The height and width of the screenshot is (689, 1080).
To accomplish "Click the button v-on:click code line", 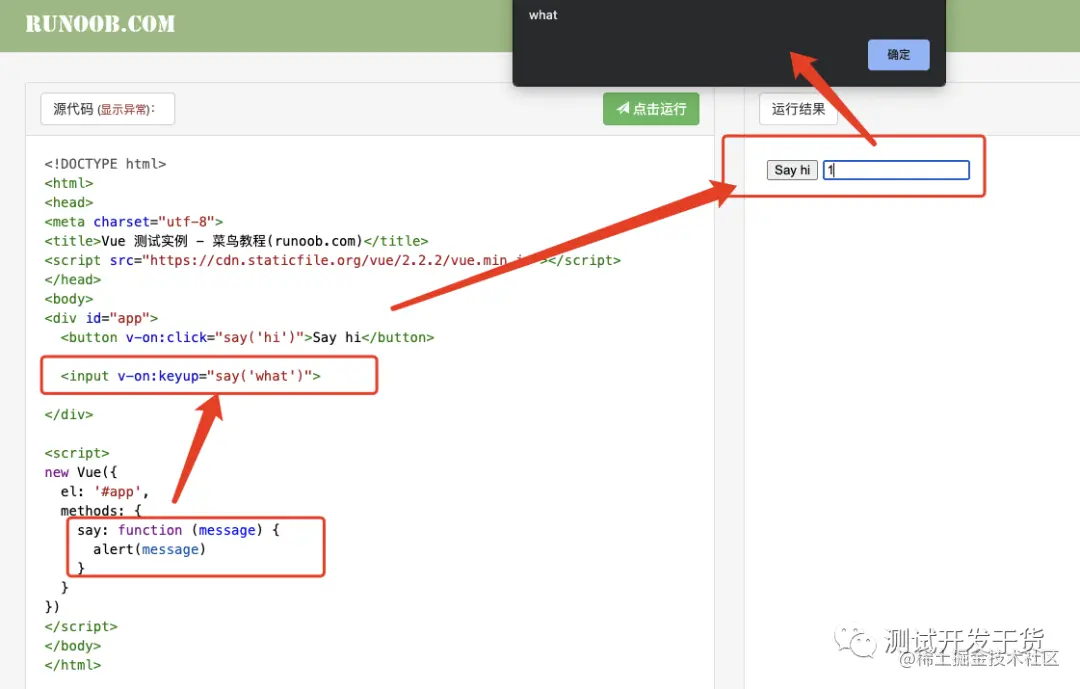I will 247,338.
